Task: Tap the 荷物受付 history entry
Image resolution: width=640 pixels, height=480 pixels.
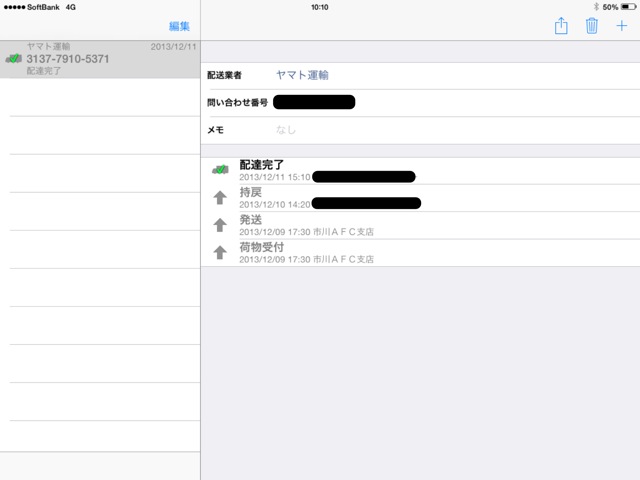Action: [420, 253]
